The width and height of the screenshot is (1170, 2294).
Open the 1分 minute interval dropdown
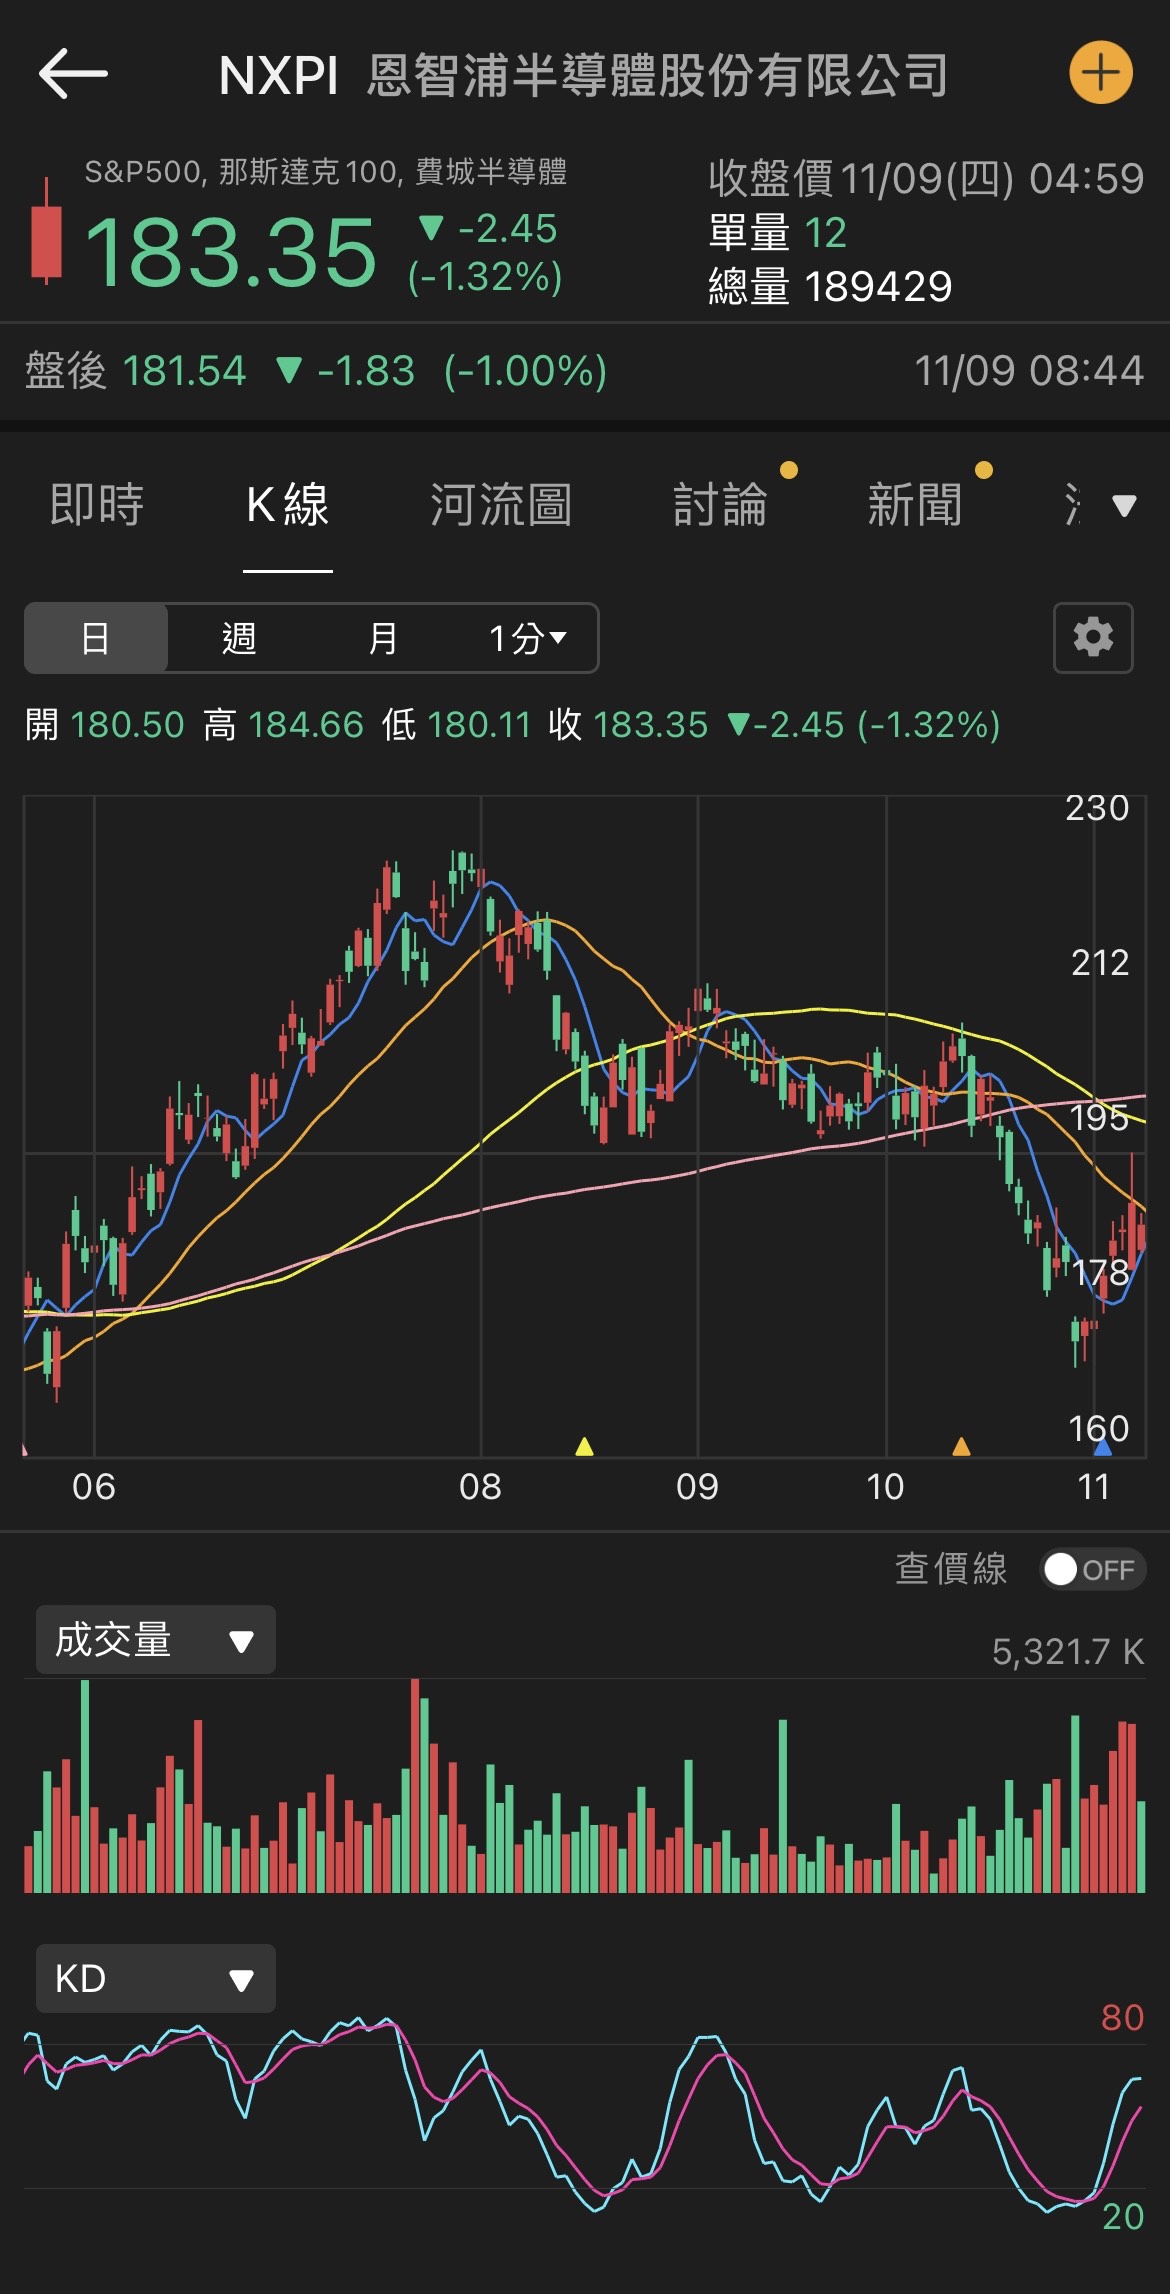click(527, 638)
